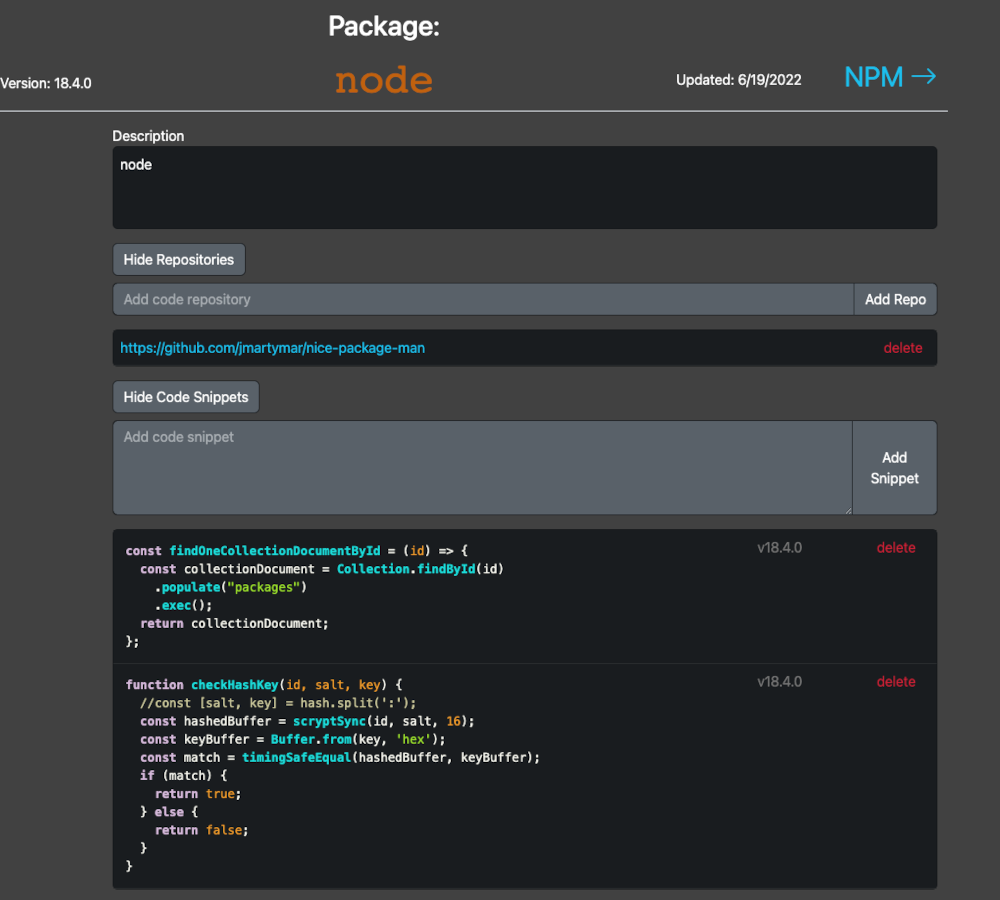Click v18.4.0 label of checkHashKey snippet

(x=779, y=681)
